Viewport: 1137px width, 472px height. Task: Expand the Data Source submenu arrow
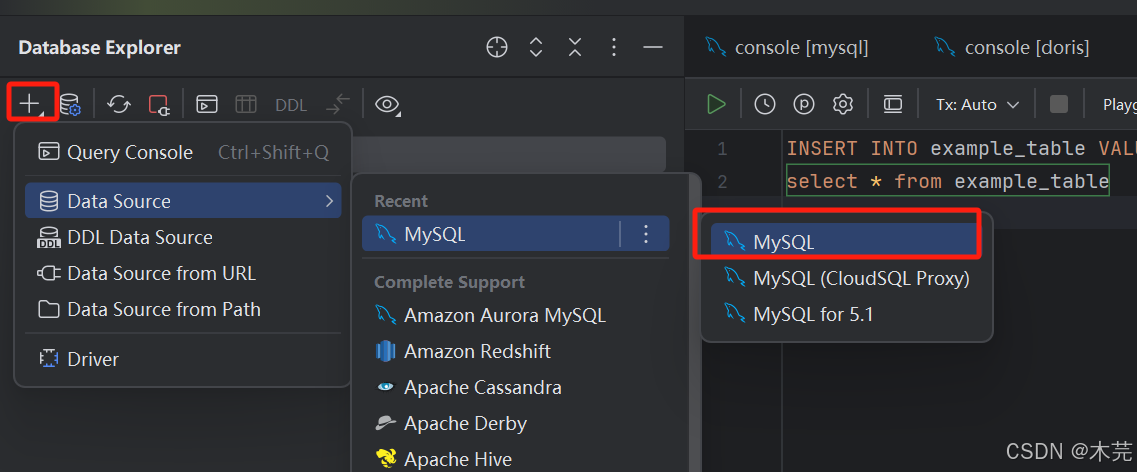click(329, 201)
